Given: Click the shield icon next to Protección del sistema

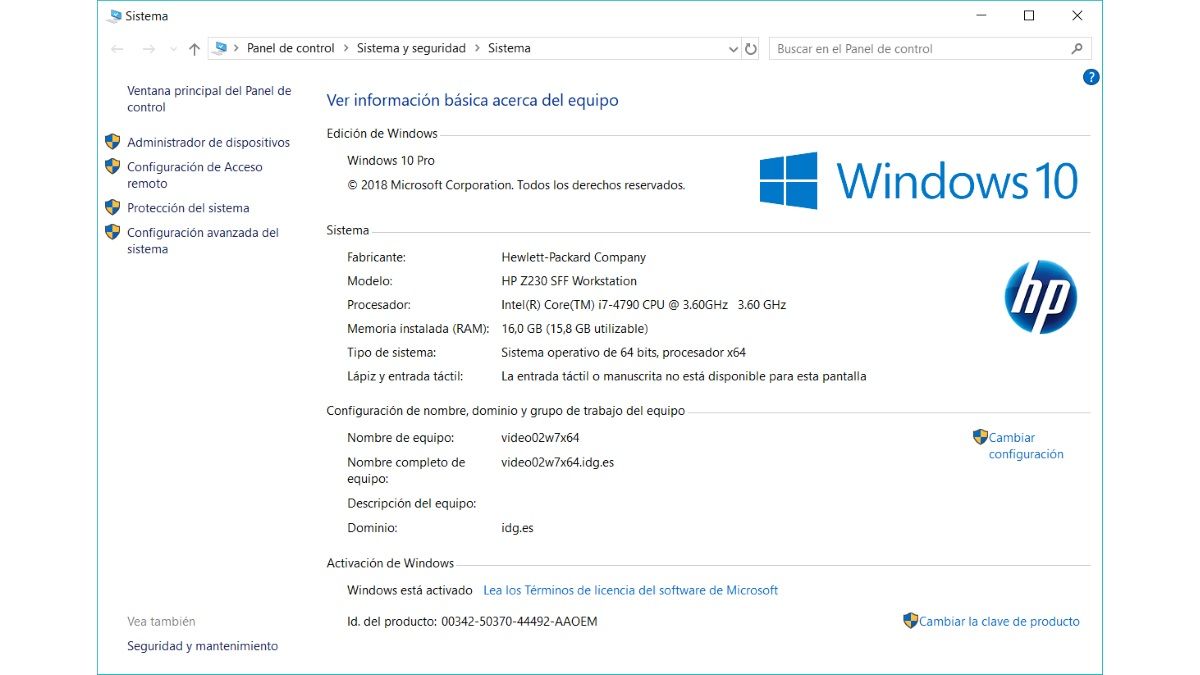Looking at the screenshot, I should 112,208.
